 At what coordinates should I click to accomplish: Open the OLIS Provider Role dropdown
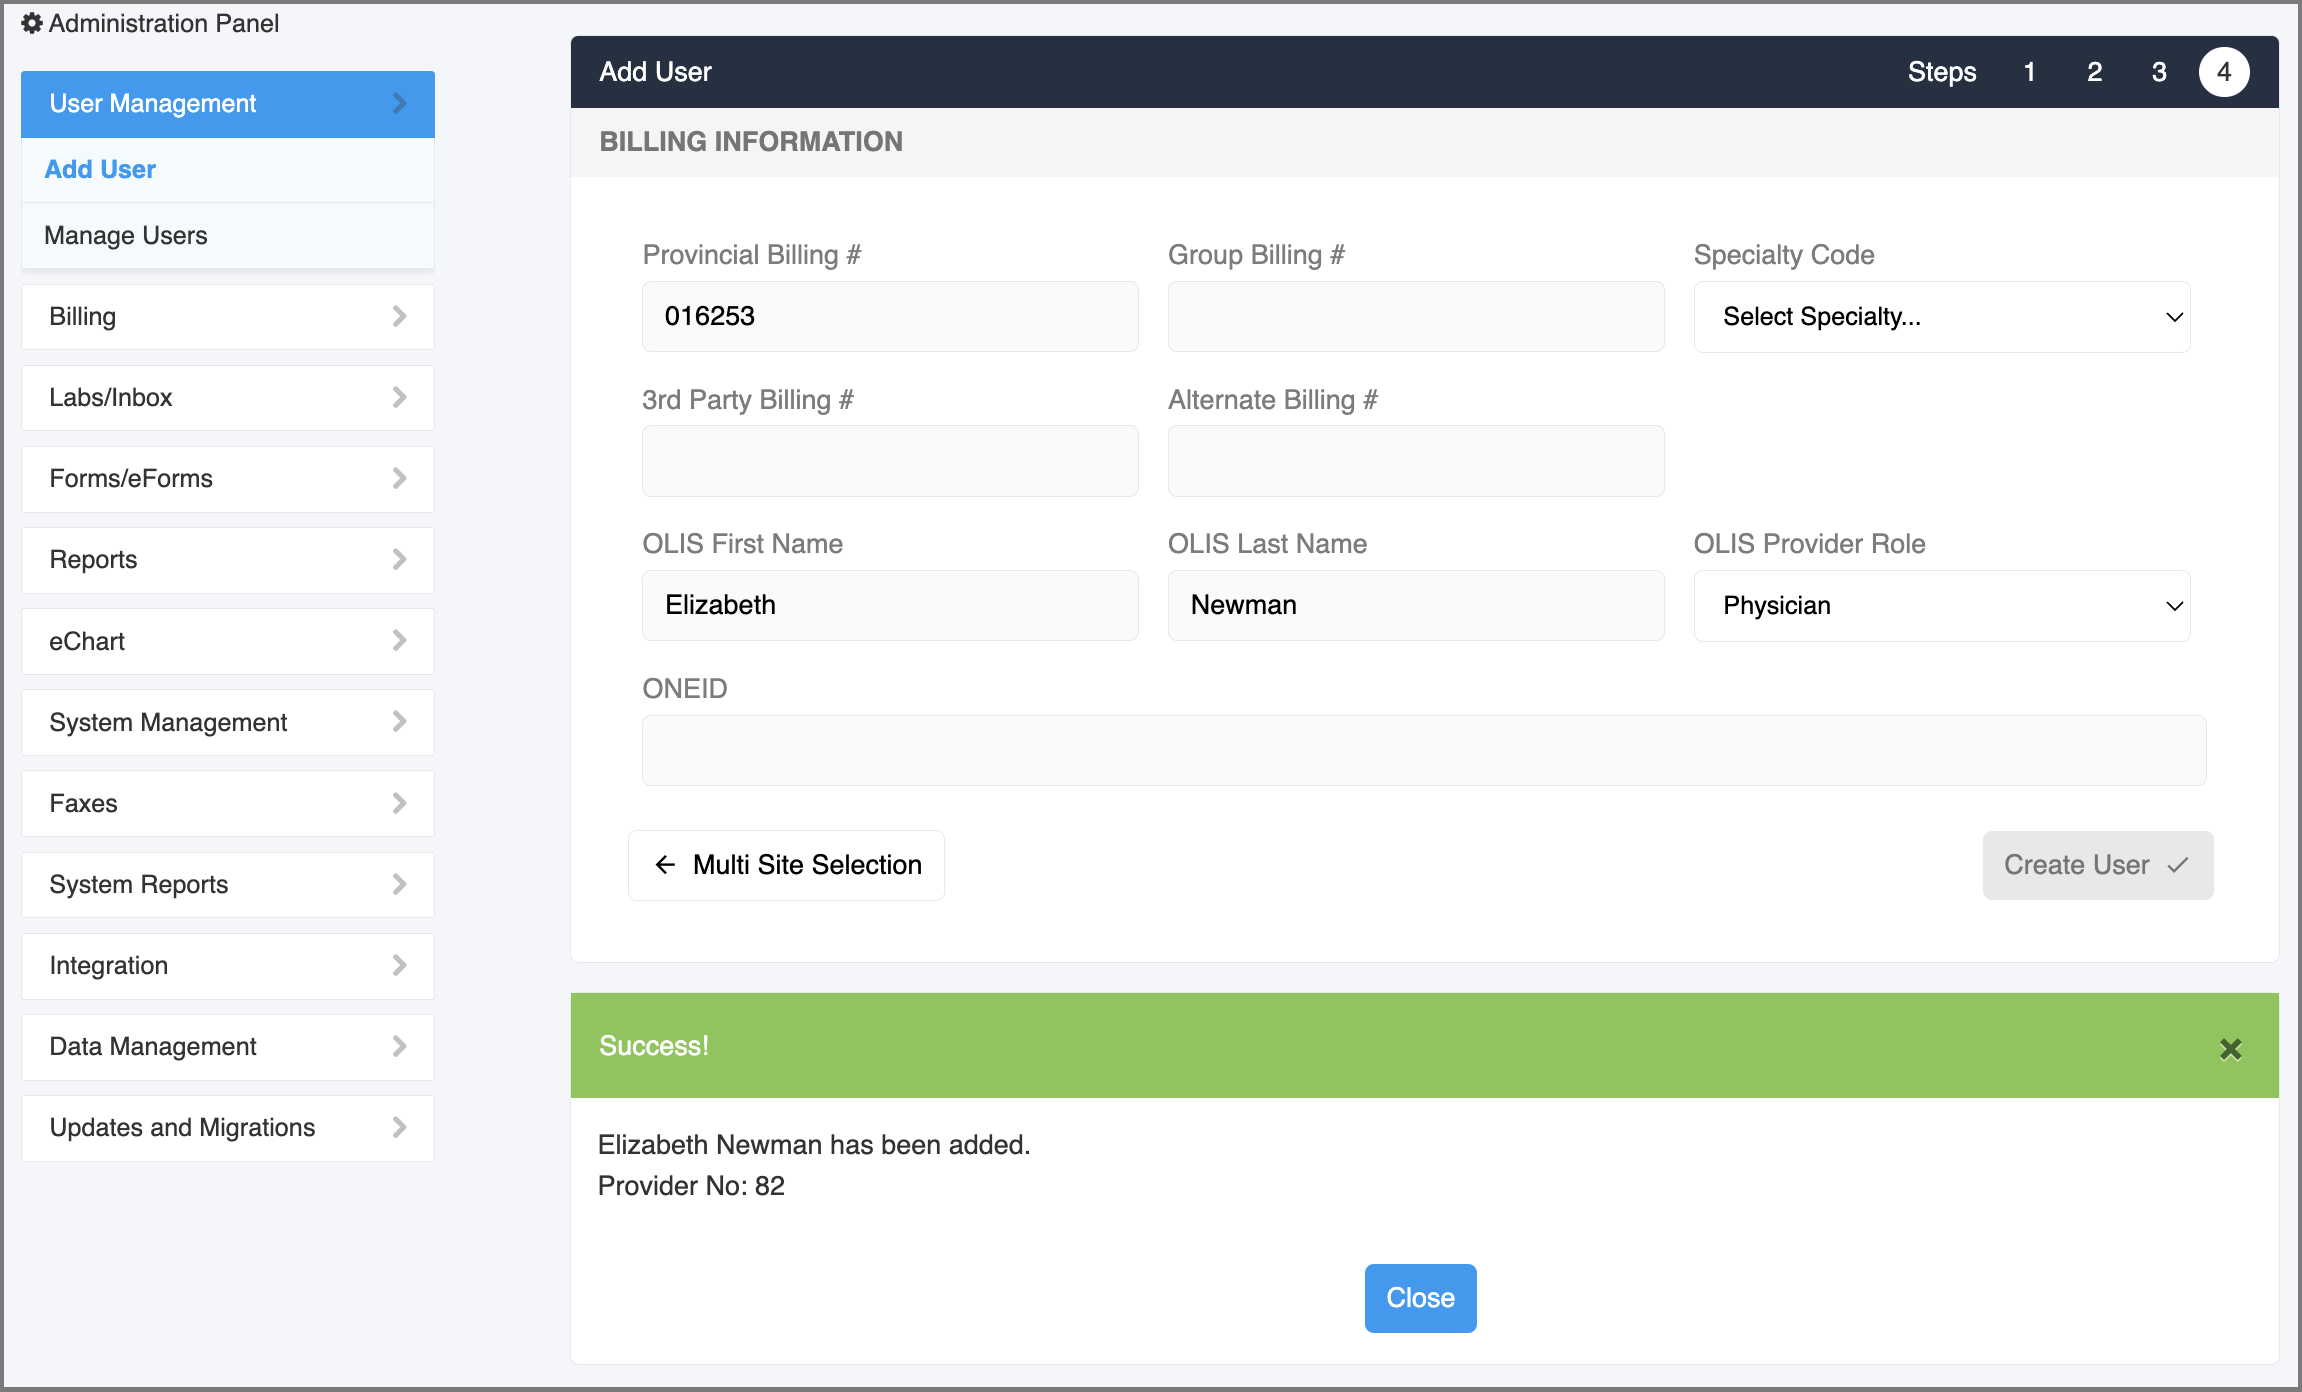1942,606
